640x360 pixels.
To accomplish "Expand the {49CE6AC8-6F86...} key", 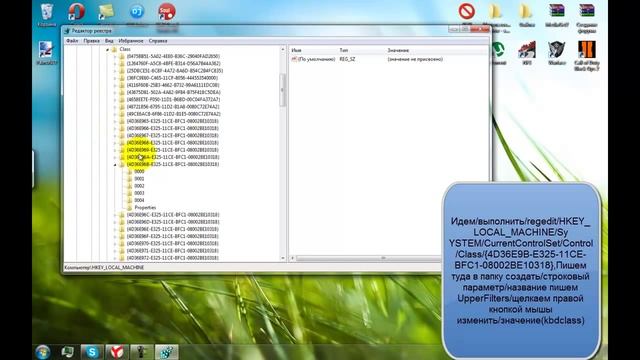I will tap(115, 114).
